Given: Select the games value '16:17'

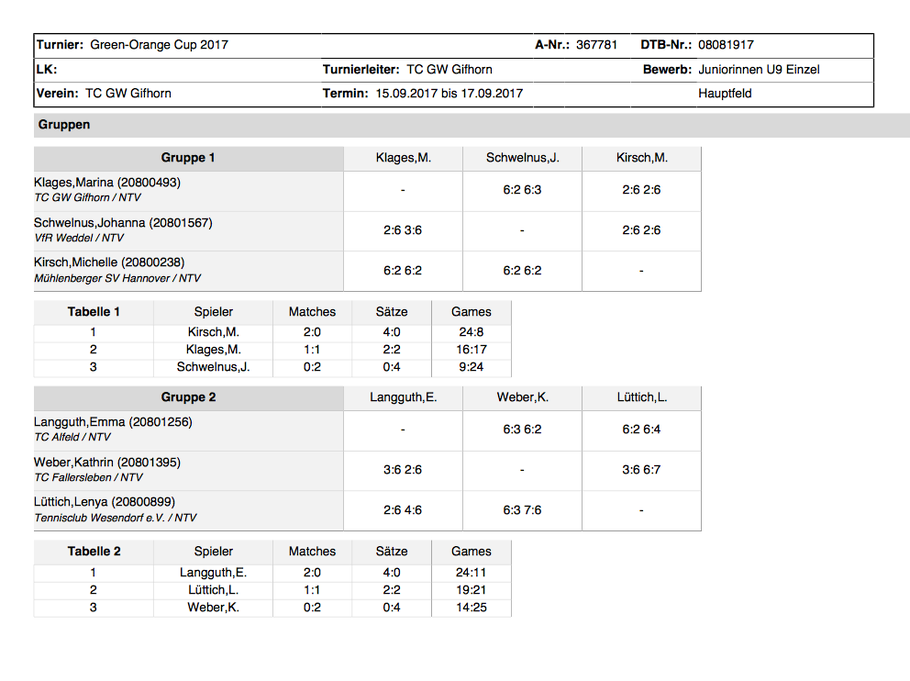Looking at the screenshot, I should pyautogui.click(x=471, y=349).
